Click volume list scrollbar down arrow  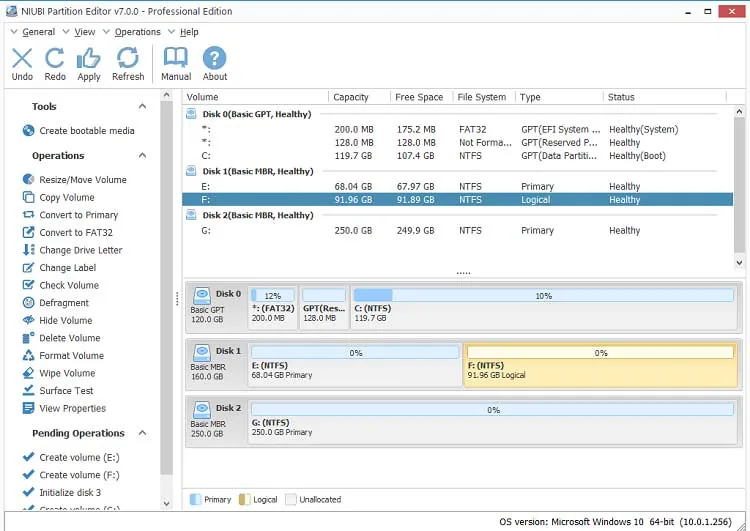coord(739,263)
